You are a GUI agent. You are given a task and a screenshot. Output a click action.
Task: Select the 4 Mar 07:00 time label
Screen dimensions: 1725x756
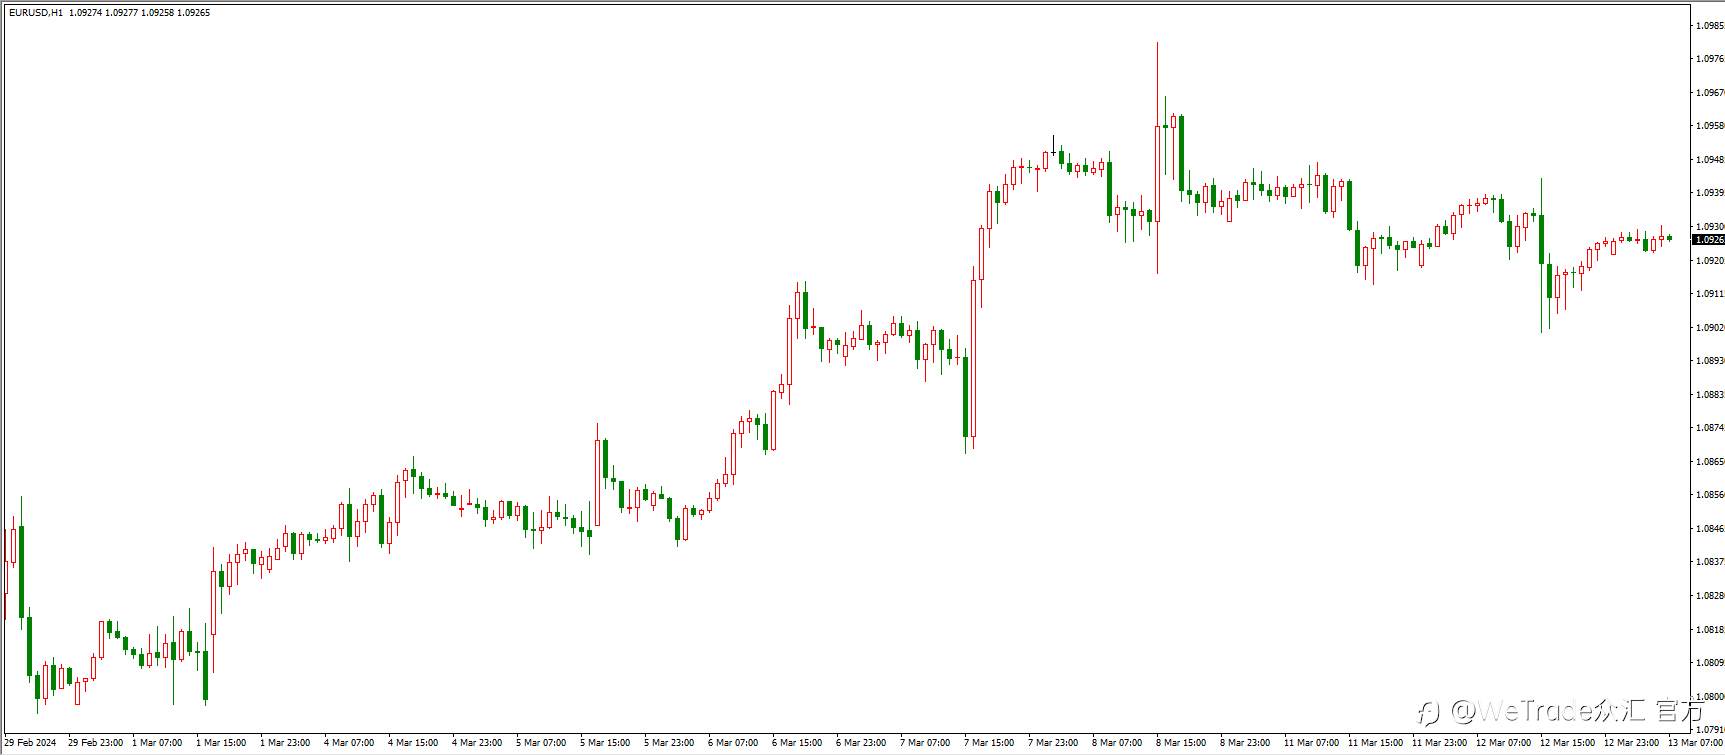pos(349,743)
